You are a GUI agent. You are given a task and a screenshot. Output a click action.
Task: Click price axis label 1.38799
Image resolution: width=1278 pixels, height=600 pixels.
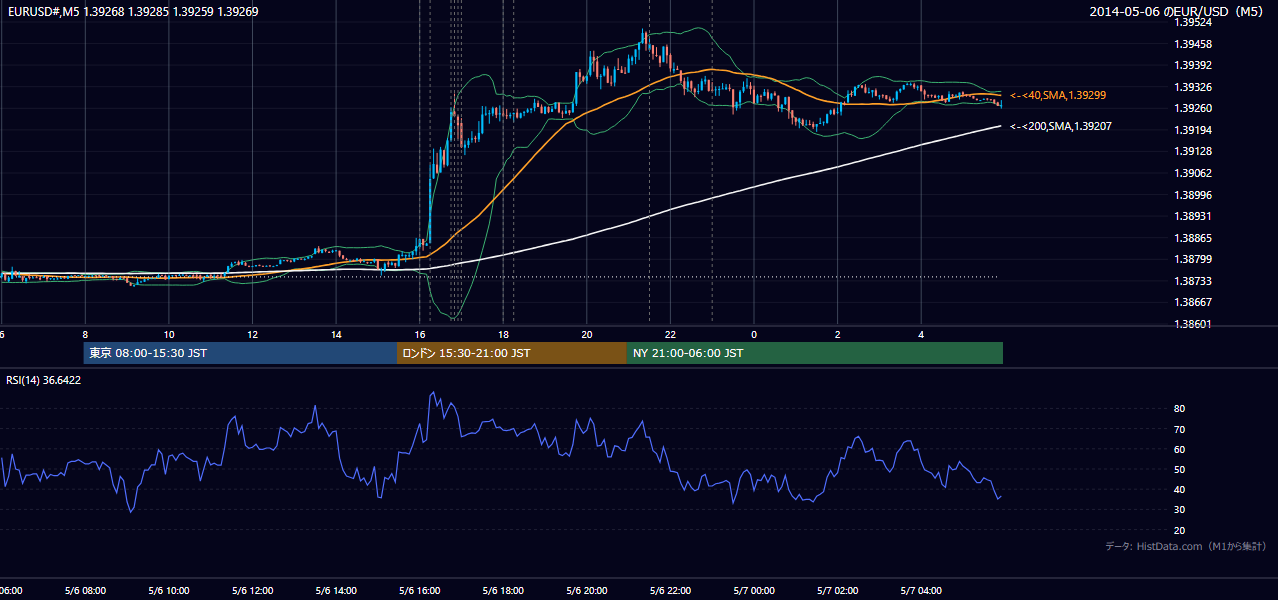(1192, 259)
